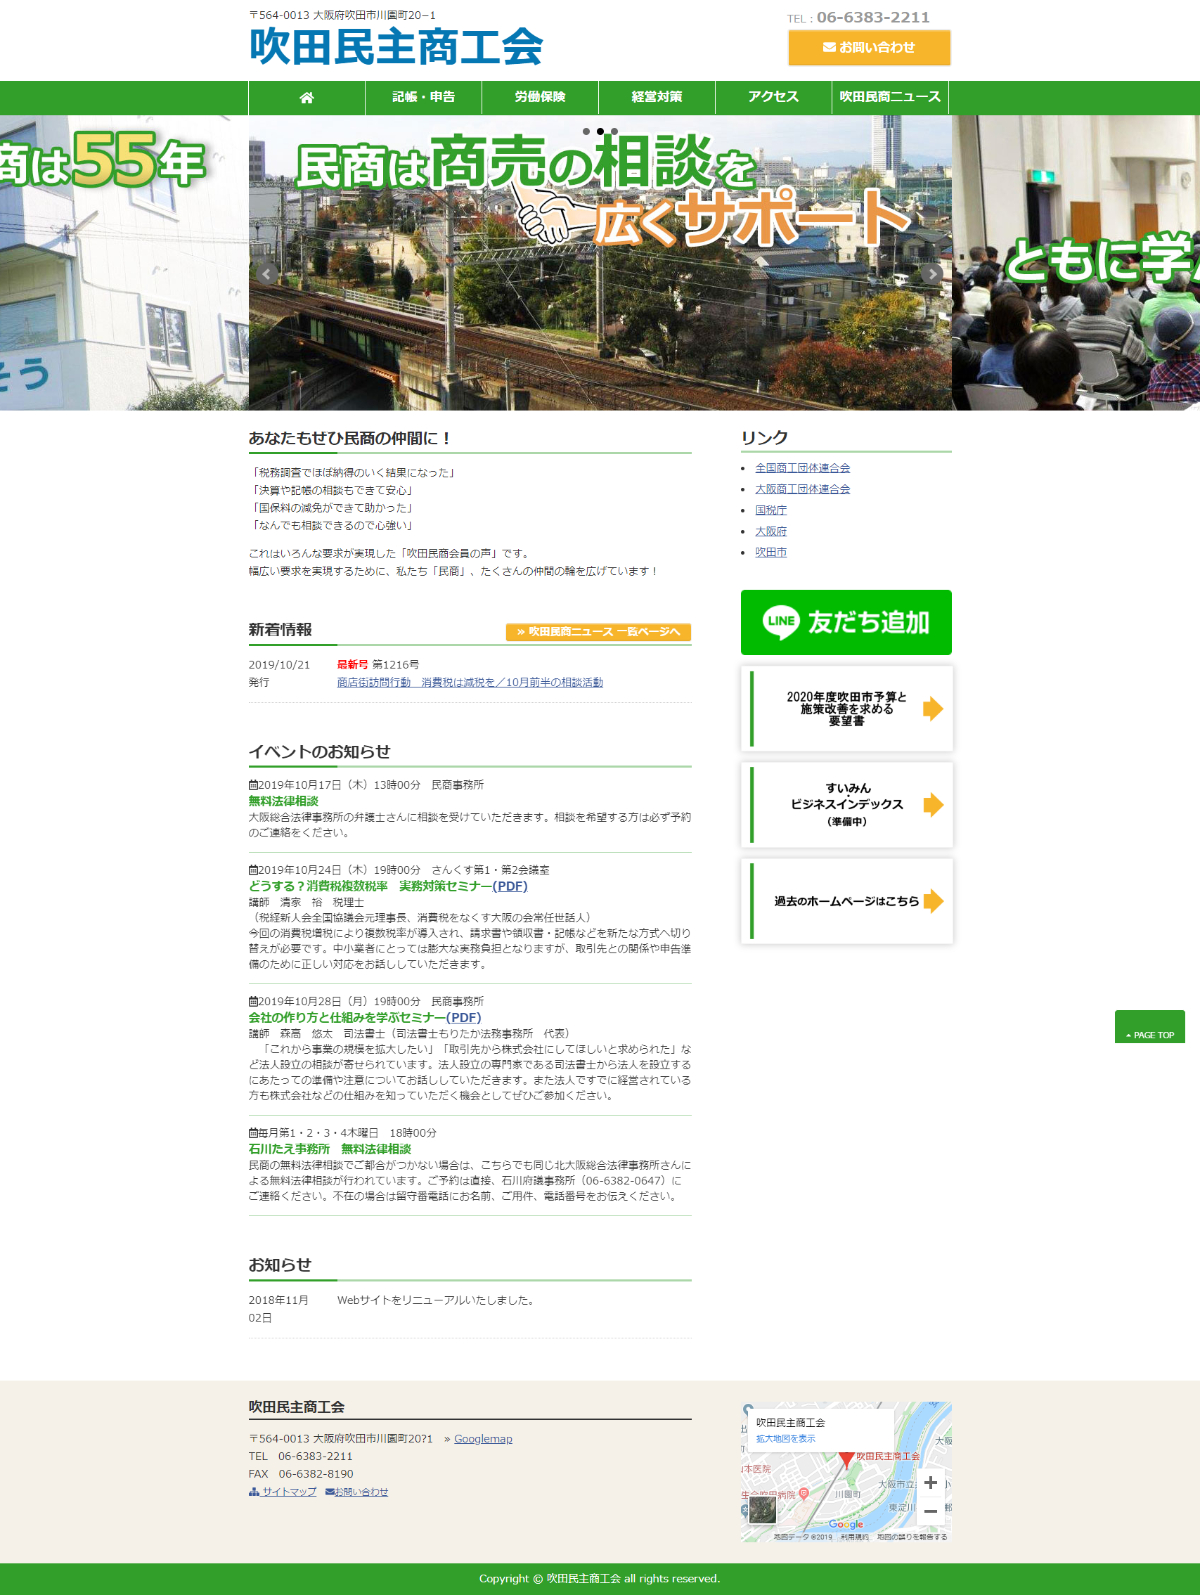Image resolution: width=1200 pixels, height=1595 pixels.
Task: Click the home icon in navigation bar
Action: click(306, 97)
